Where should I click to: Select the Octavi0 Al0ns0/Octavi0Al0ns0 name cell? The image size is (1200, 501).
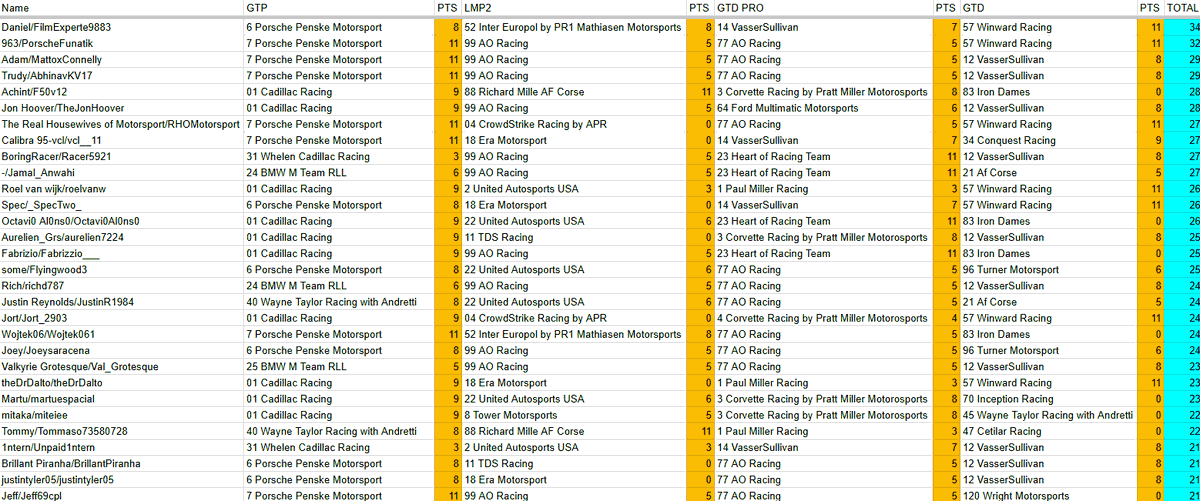pyautogui.click(x=122, y=221)
